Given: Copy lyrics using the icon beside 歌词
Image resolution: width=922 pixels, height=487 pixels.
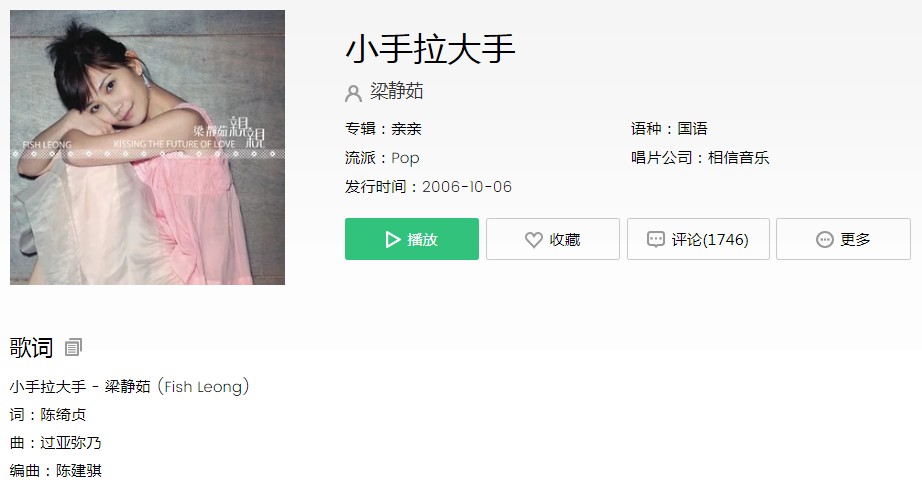Looking at the screenshot, I should [x=73, y=348].
